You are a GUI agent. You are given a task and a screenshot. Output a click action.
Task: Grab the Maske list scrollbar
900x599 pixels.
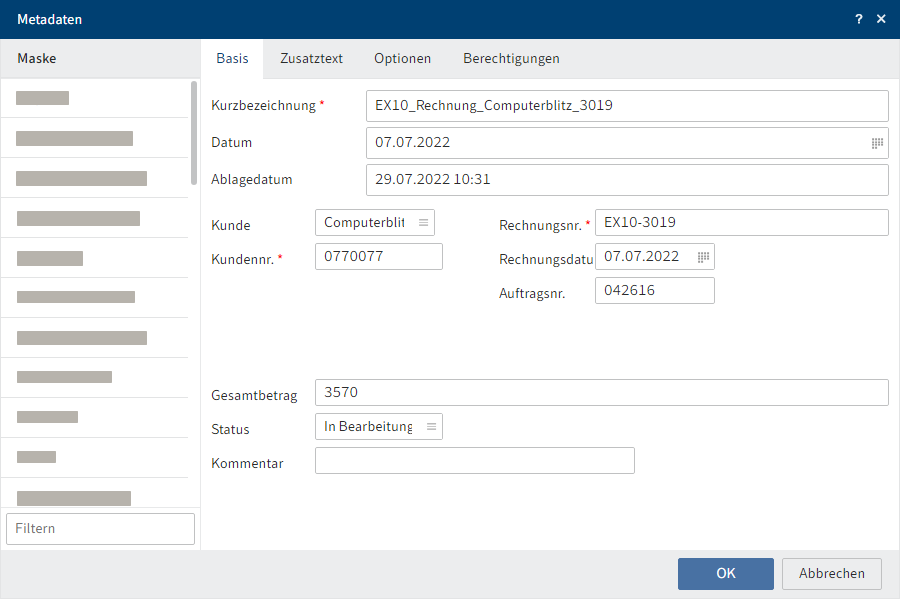pyautogui.click(x=194, y=133)
